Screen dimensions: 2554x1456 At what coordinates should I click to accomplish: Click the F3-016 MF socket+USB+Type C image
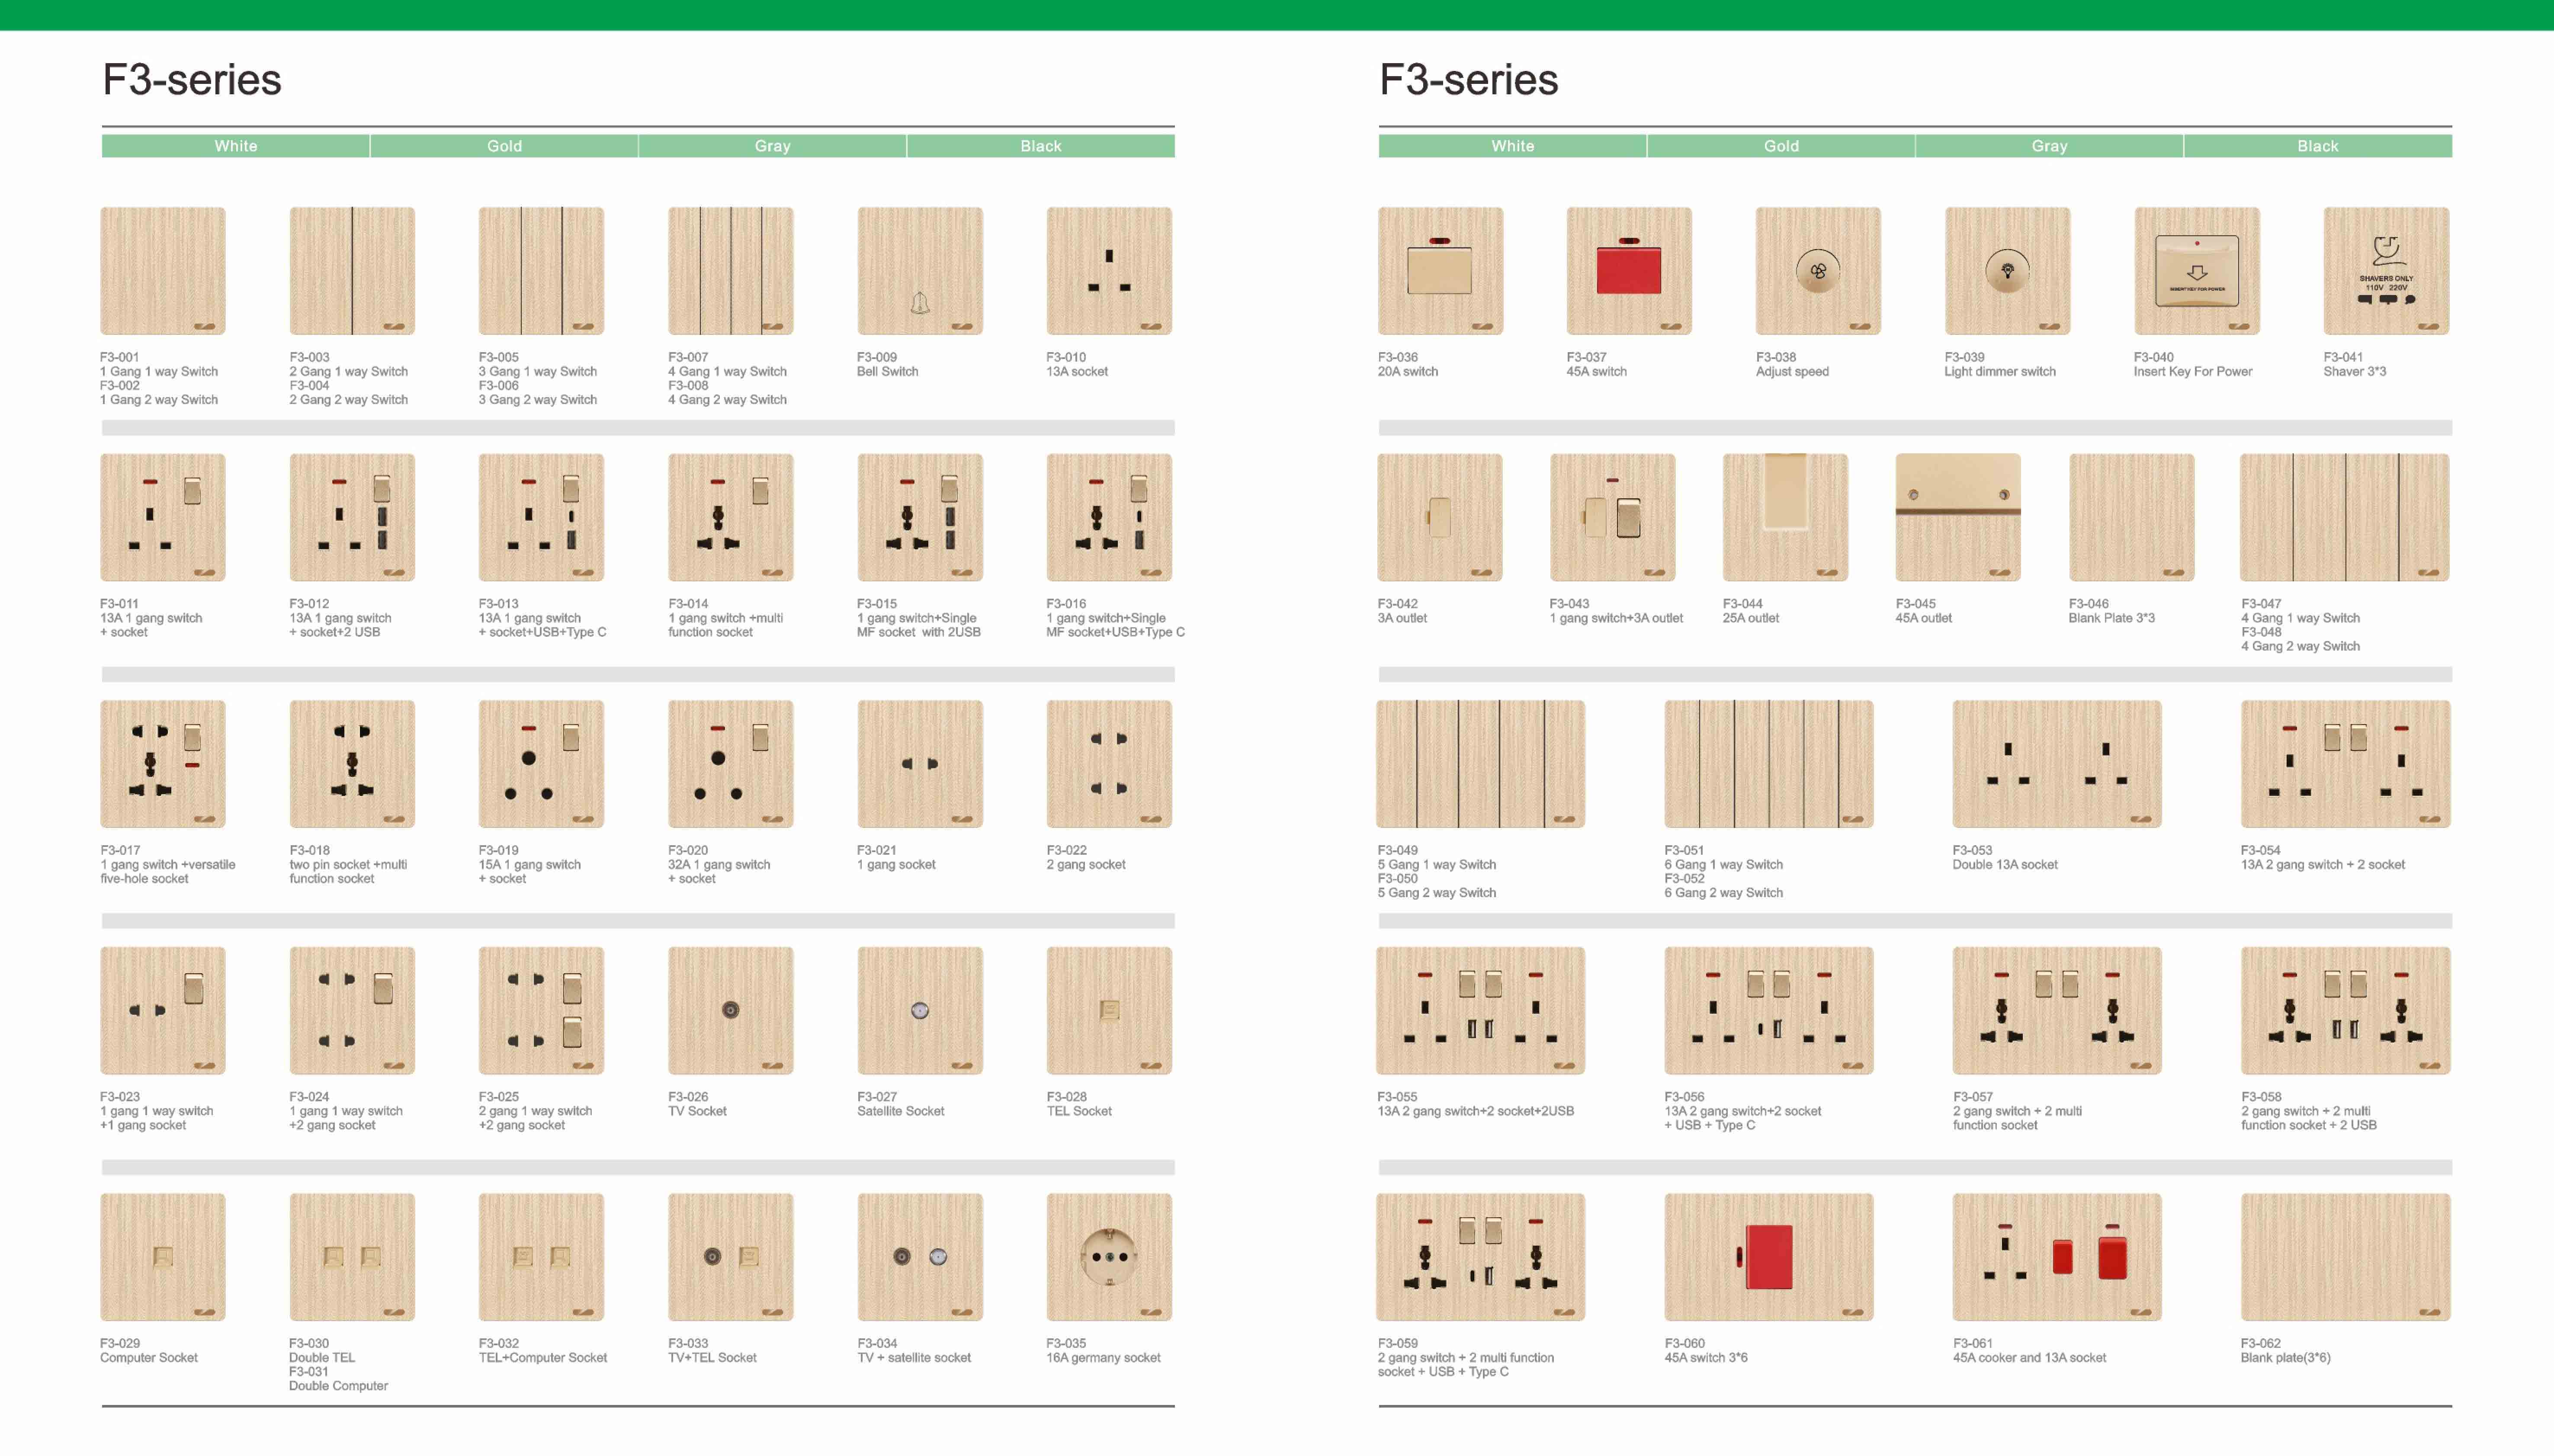point(1109,517)
